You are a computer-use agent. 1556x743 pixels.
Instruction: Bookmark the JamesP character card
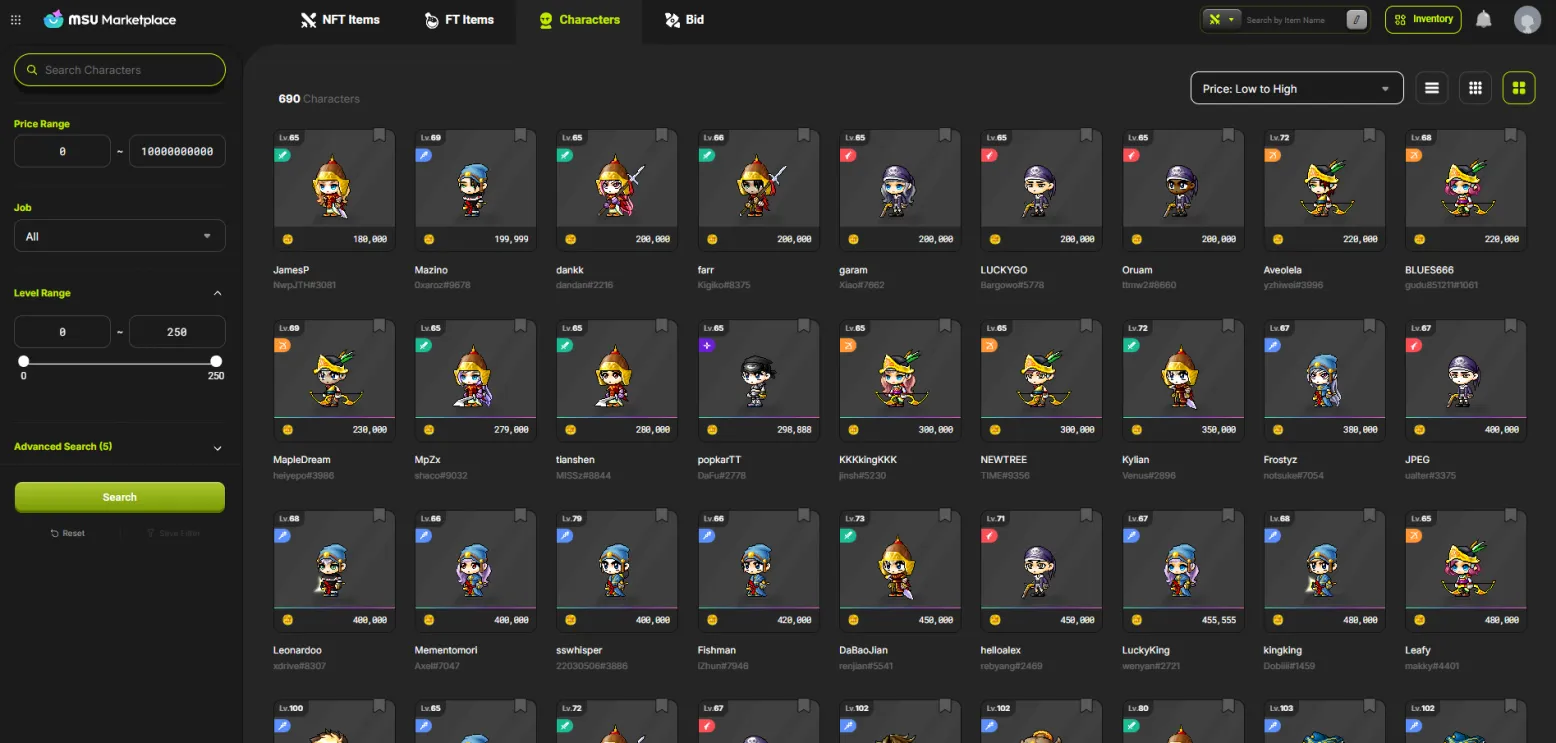380,135
